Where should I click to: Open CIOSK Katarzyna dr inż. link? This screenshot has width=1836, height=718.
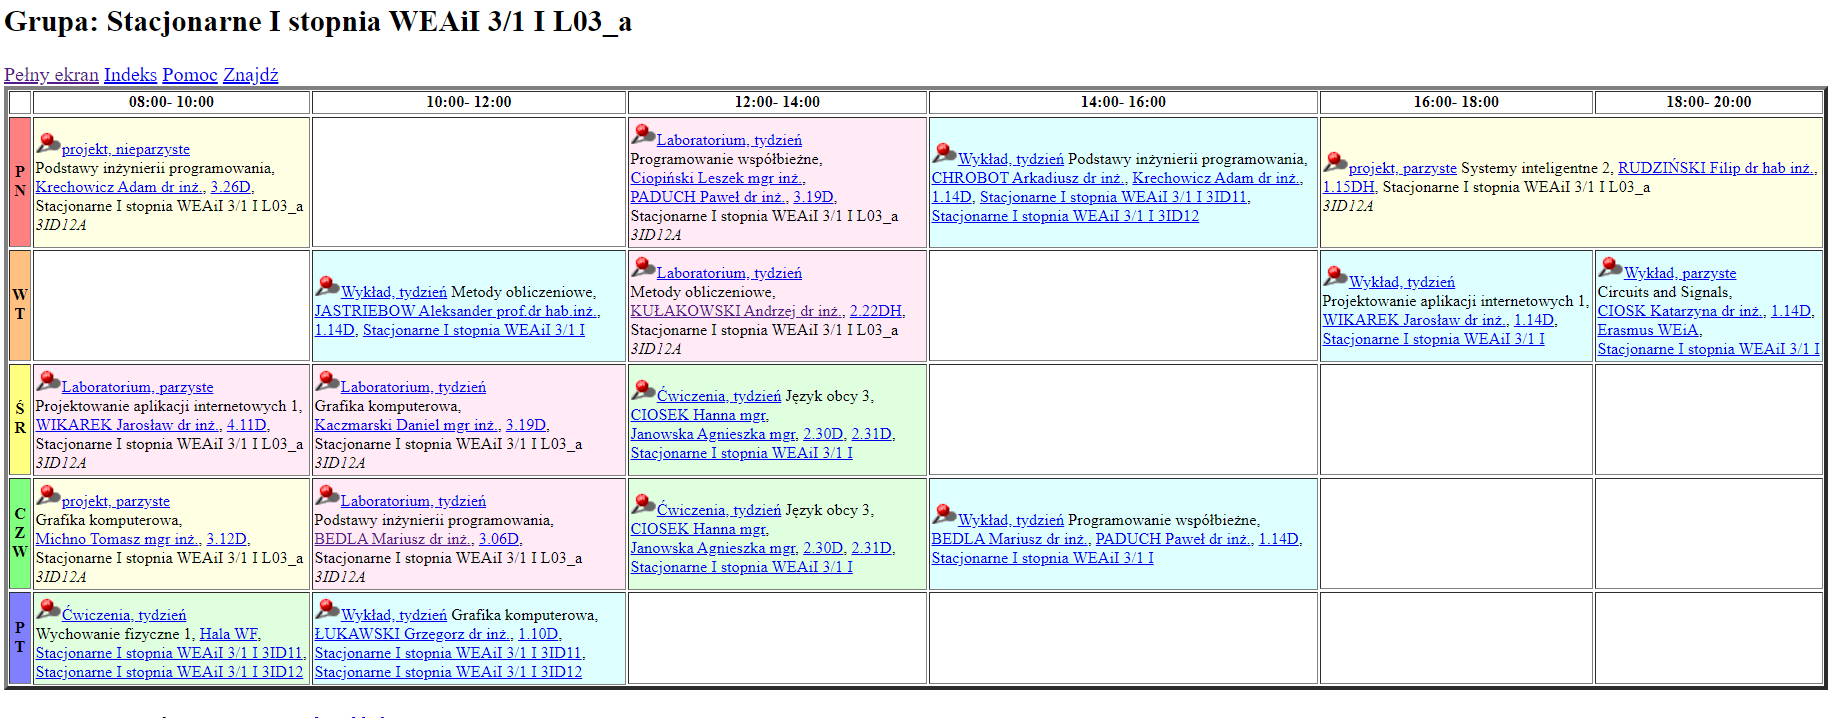(x=1680, y=311)
